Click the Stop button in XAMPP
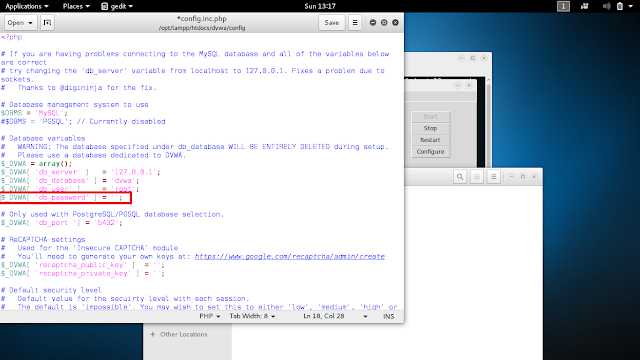Image resolution: width=640 pixels, height=360 pixels. point(430,128)
